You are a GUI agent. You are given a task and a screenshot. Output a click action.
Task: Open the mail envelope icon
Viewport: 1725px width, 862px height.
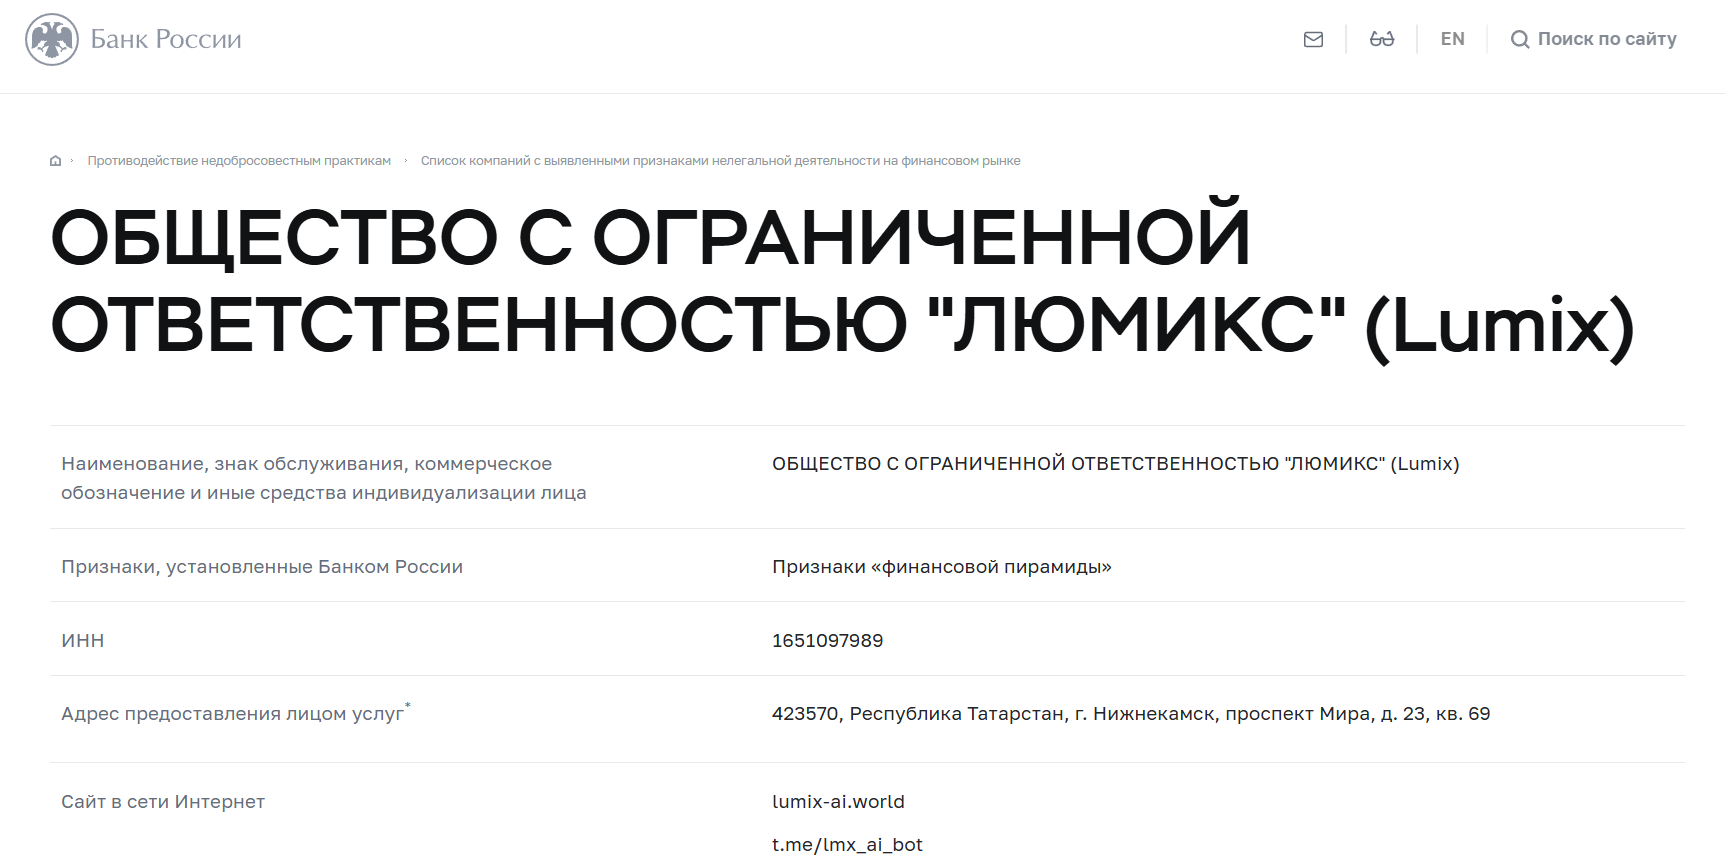click(1314, 39)
